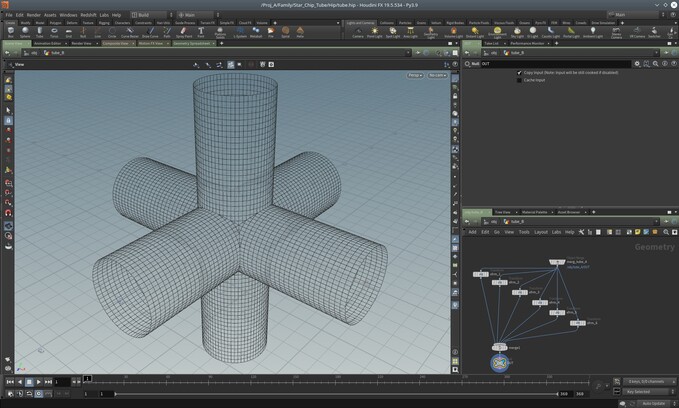The height and width of the screenshot is (408, 679).
Task: Add a Spot Light from the shelf
Action: point(393,32)
